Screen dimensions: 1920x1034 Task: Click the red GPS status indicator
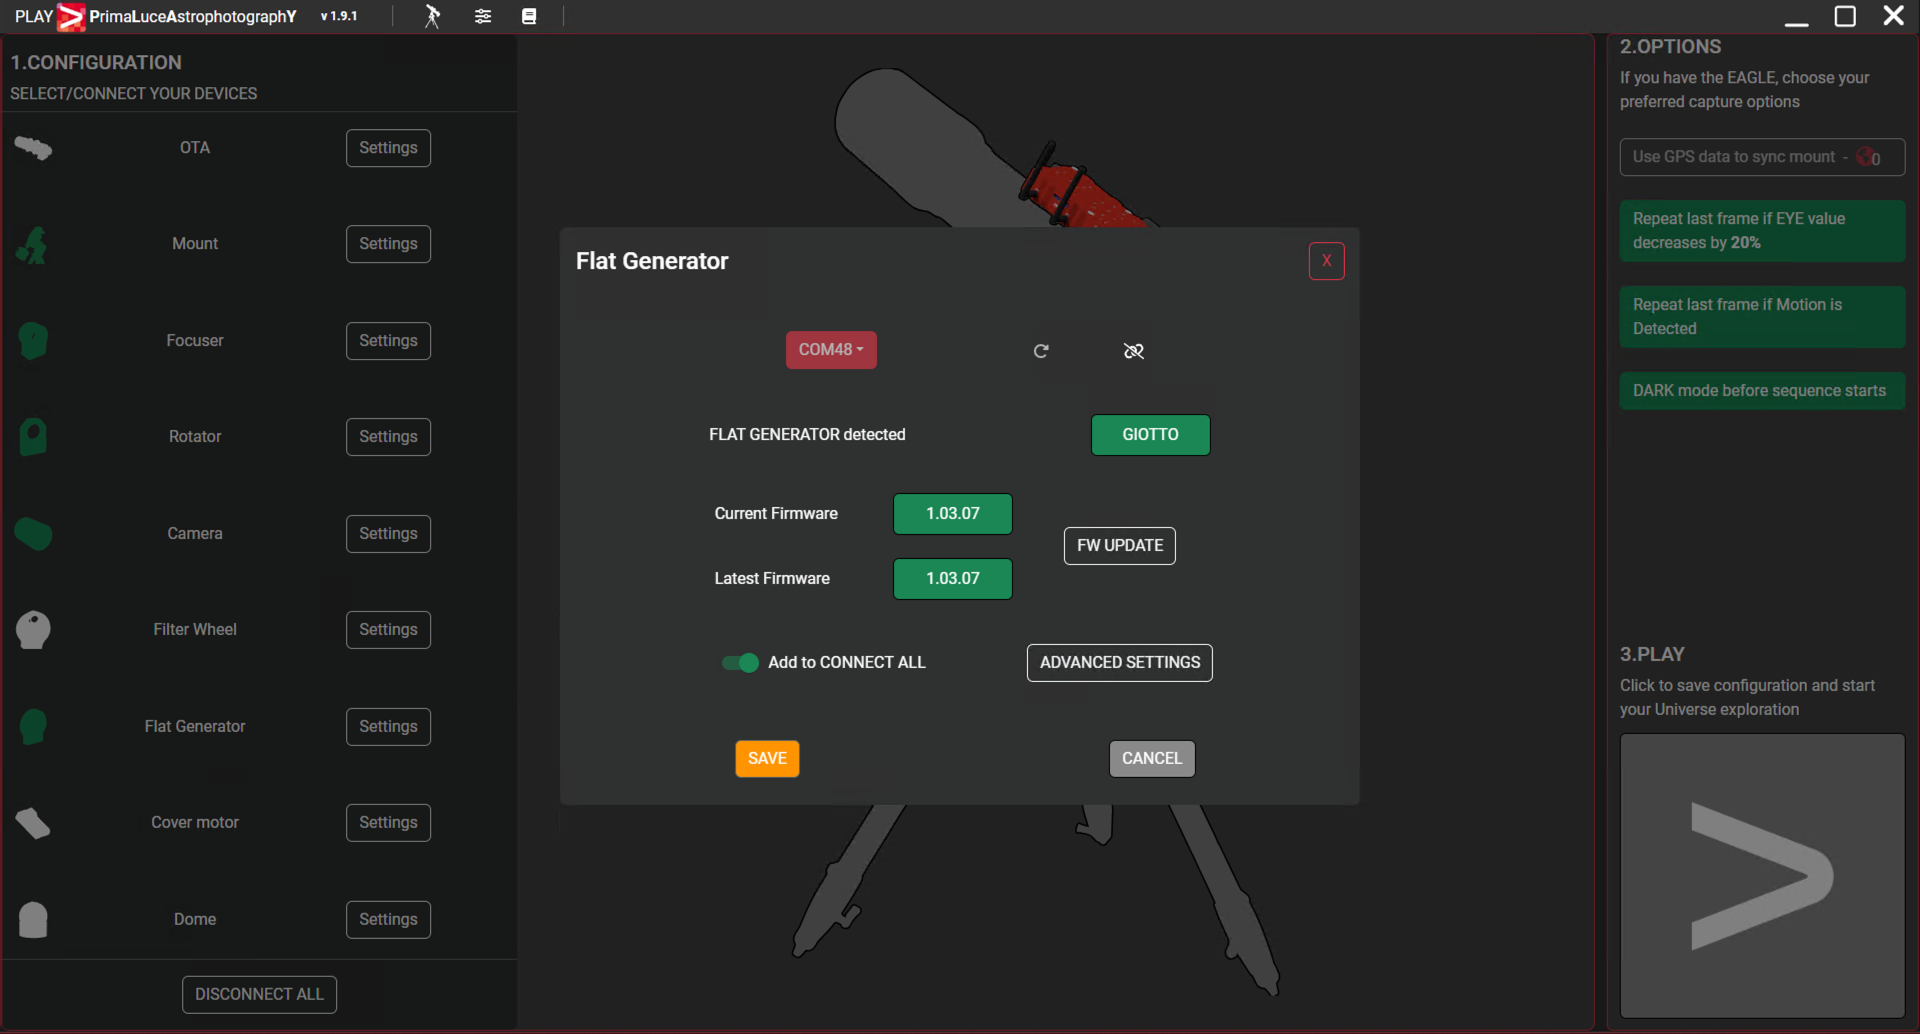[x=1865, y=157]
